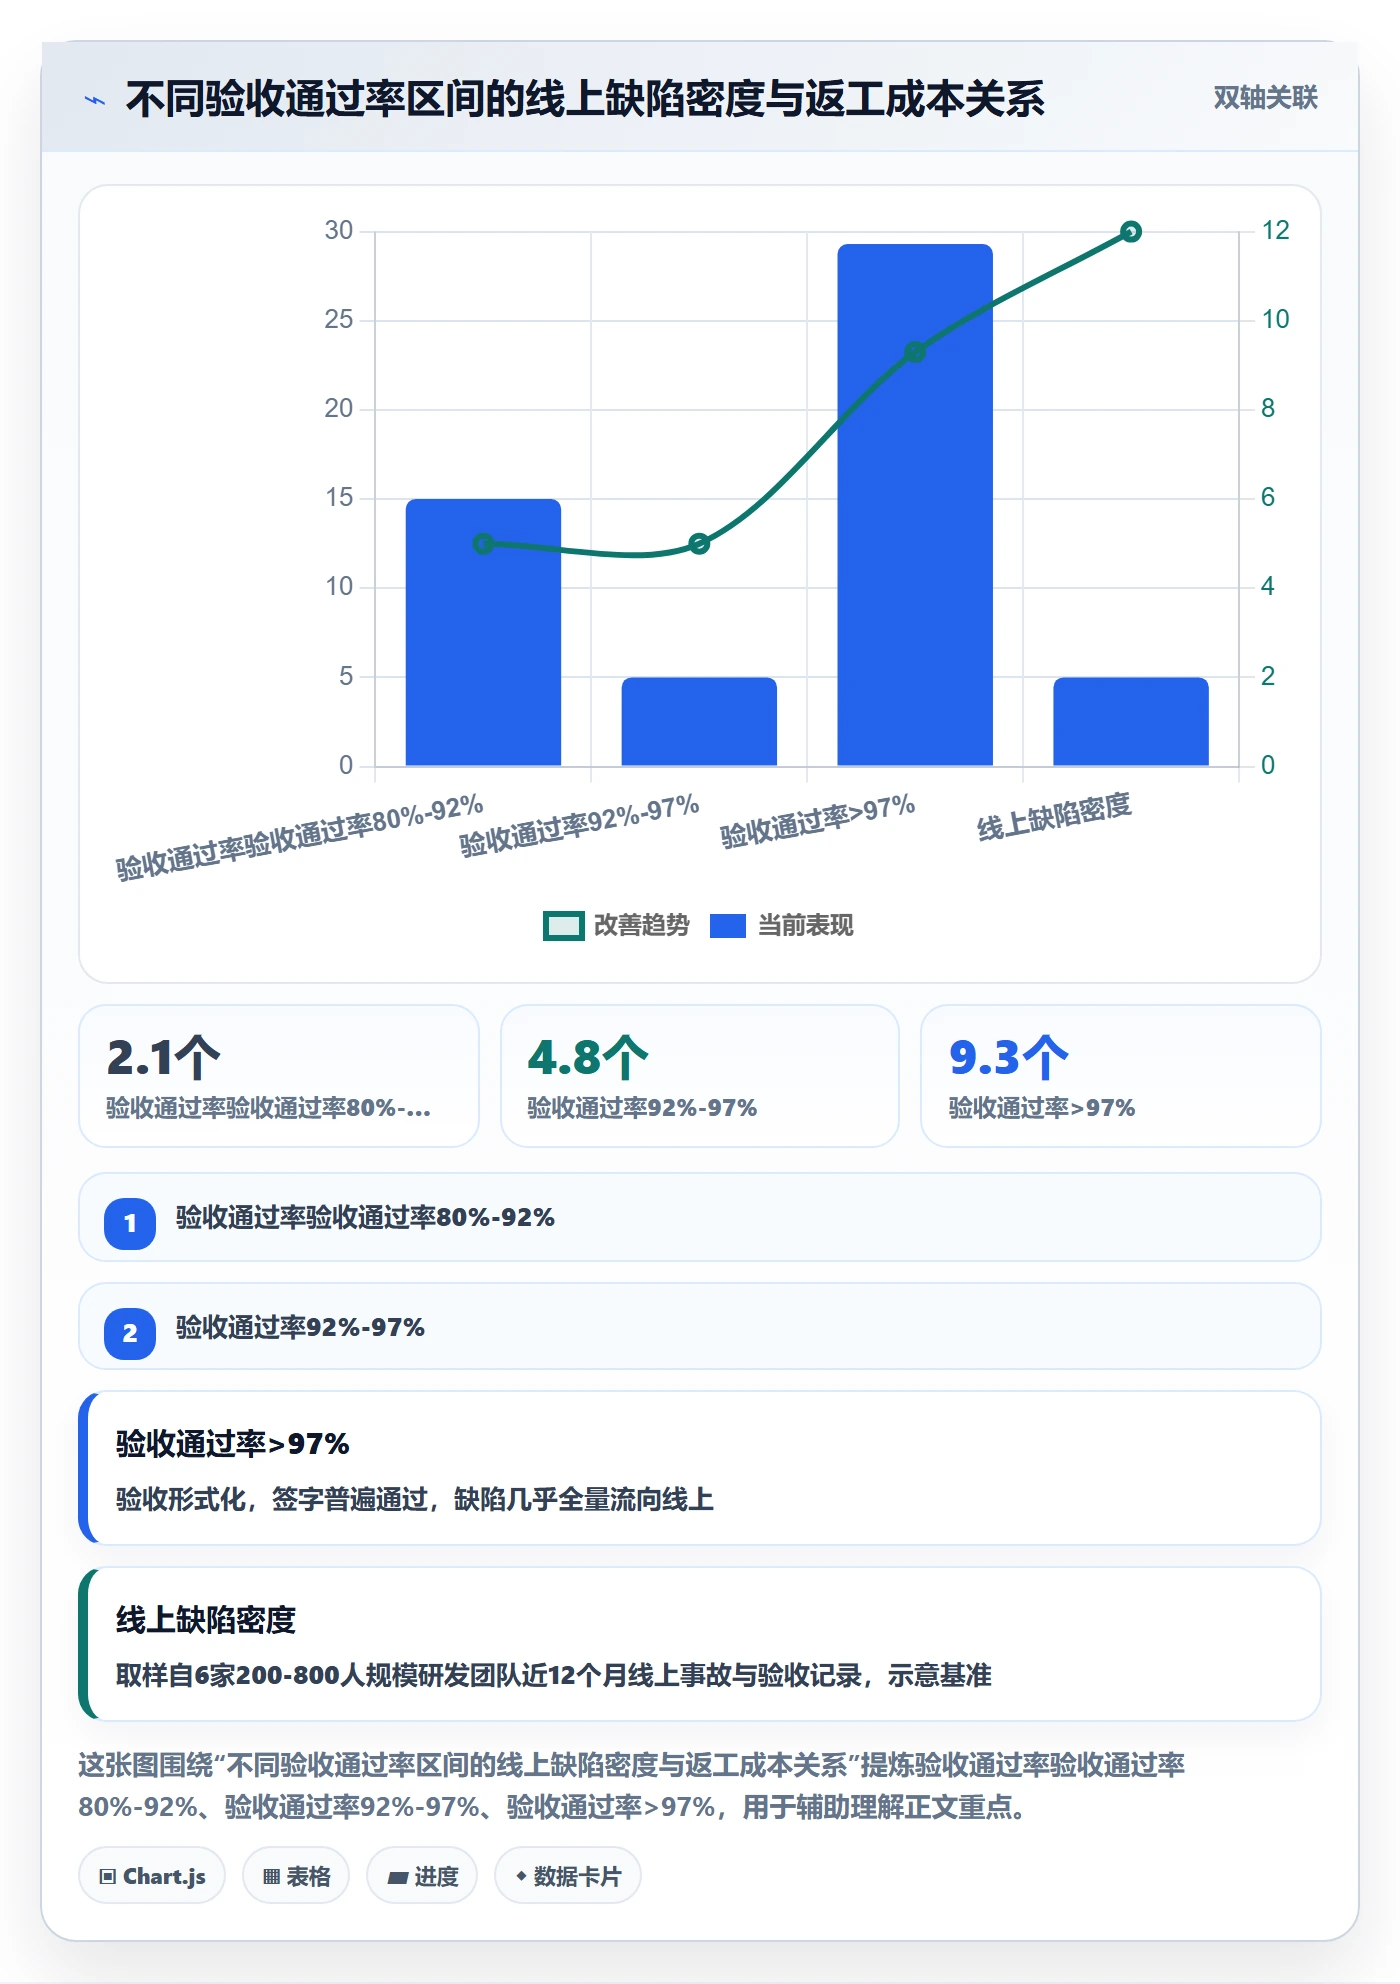Toggle the 改善趋势 legend swatch
Screen dimensions: 1400x1984
coord(563,926)
